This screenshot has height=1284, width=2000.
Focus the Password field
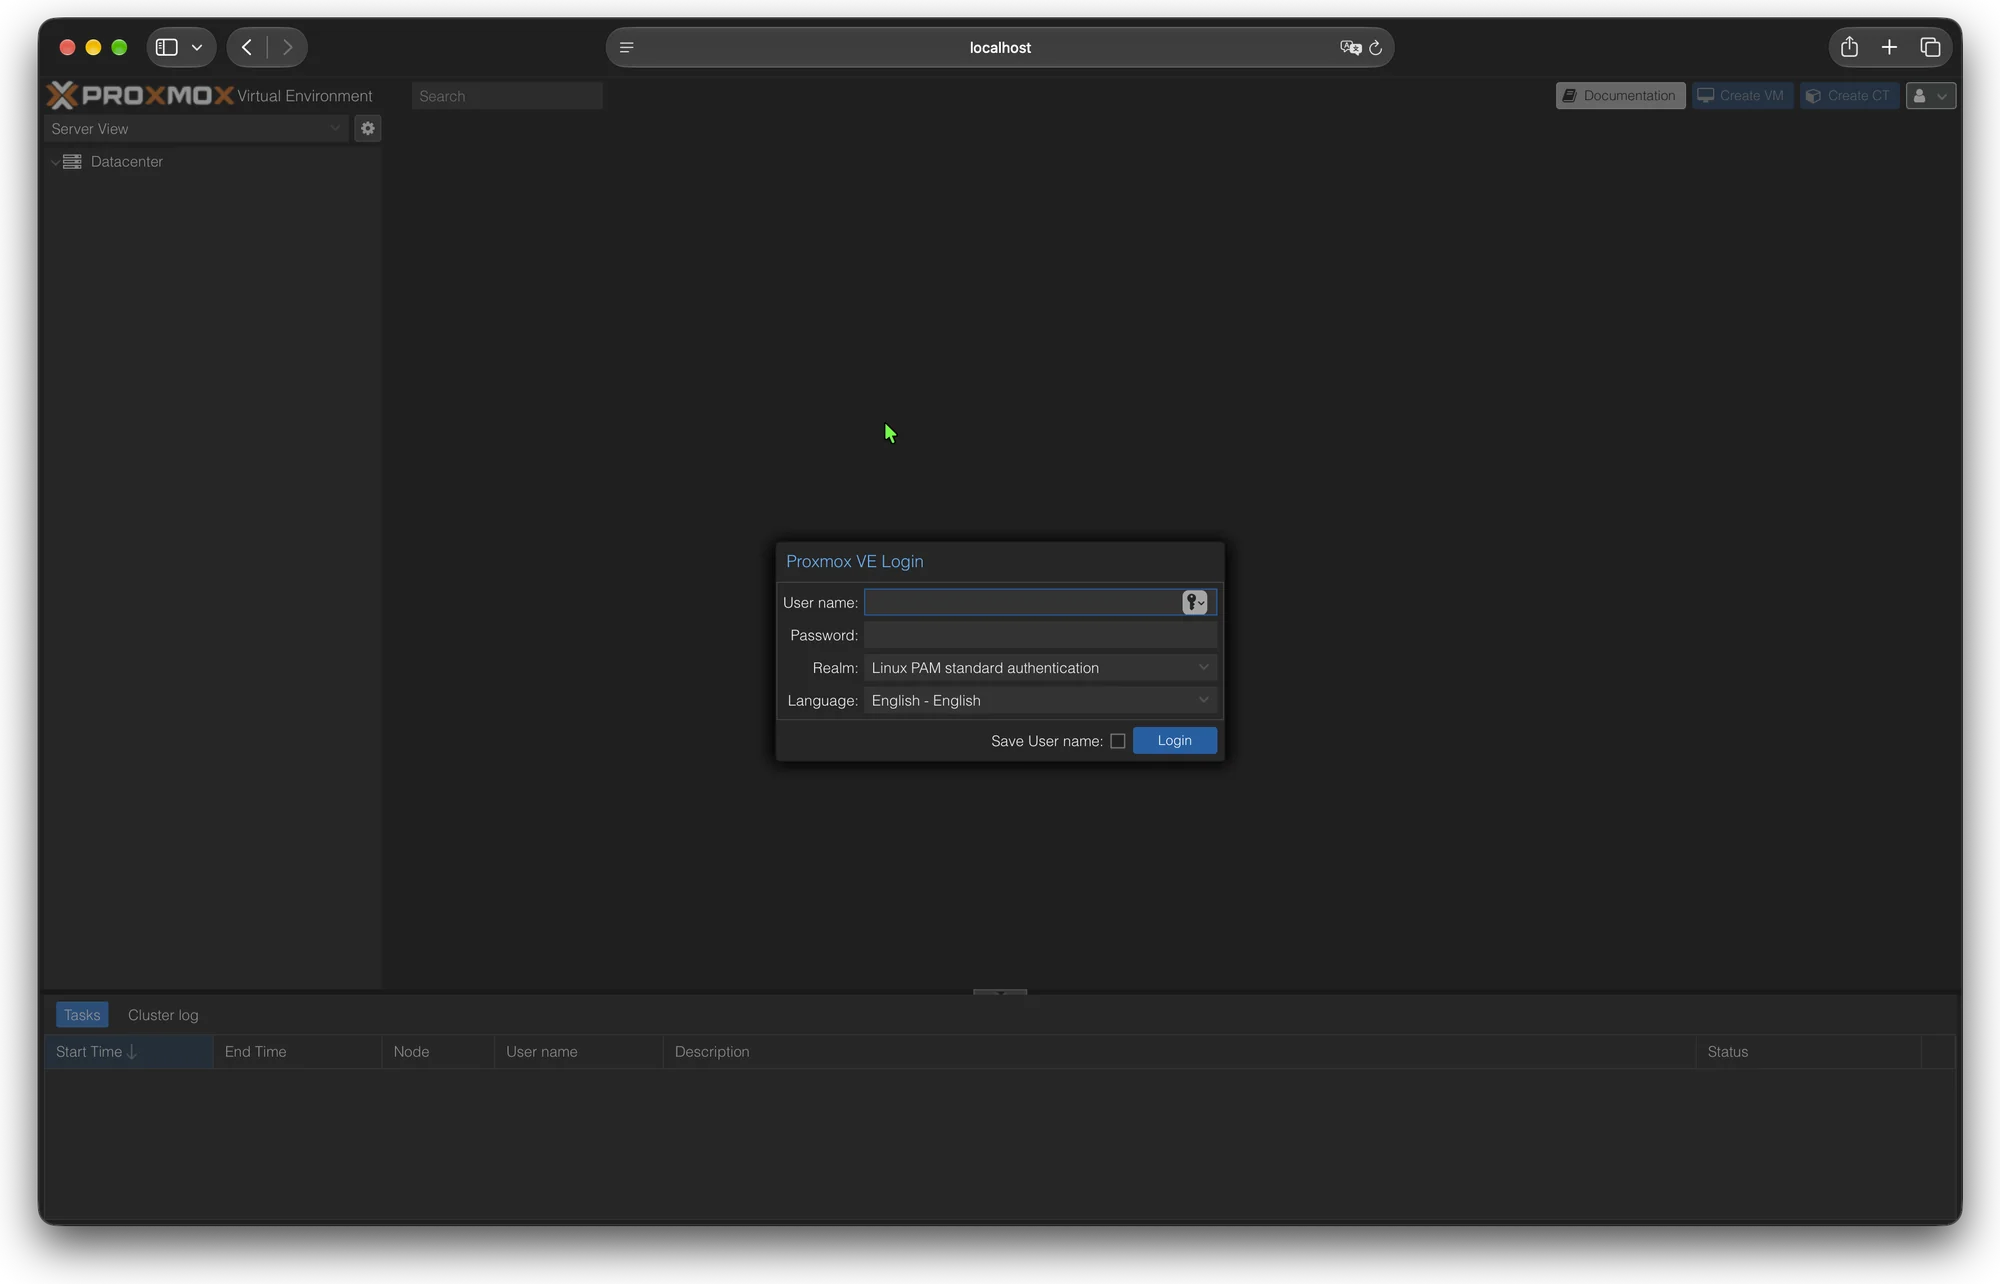pos(1040,635)
